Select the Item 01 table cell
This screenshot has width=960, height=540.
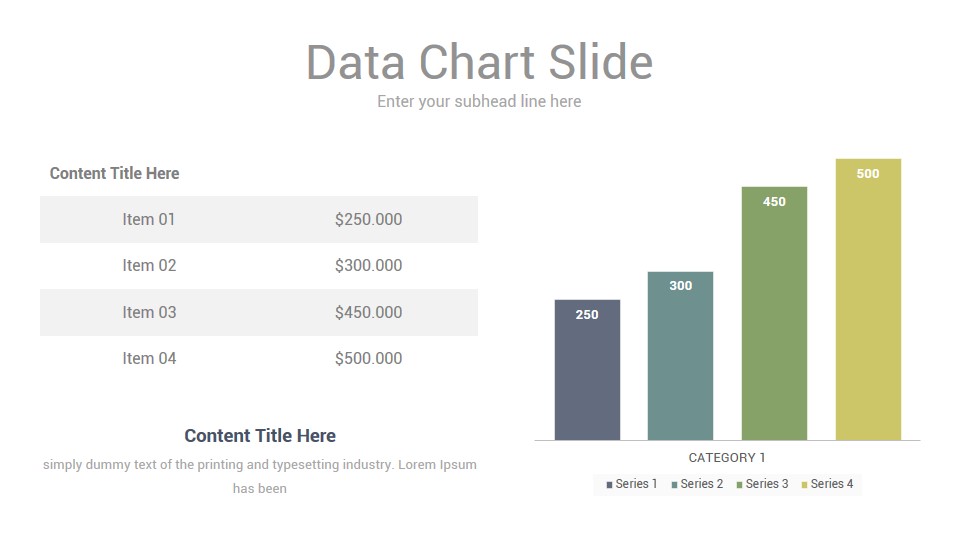(149, 219)
